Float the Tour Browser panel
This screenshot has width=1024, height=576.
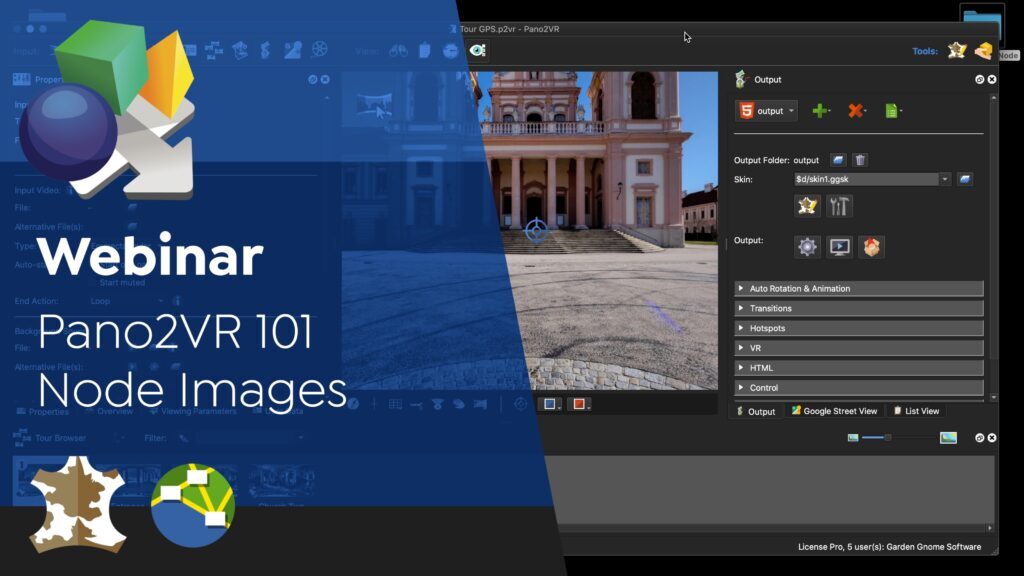pos(980,438)
